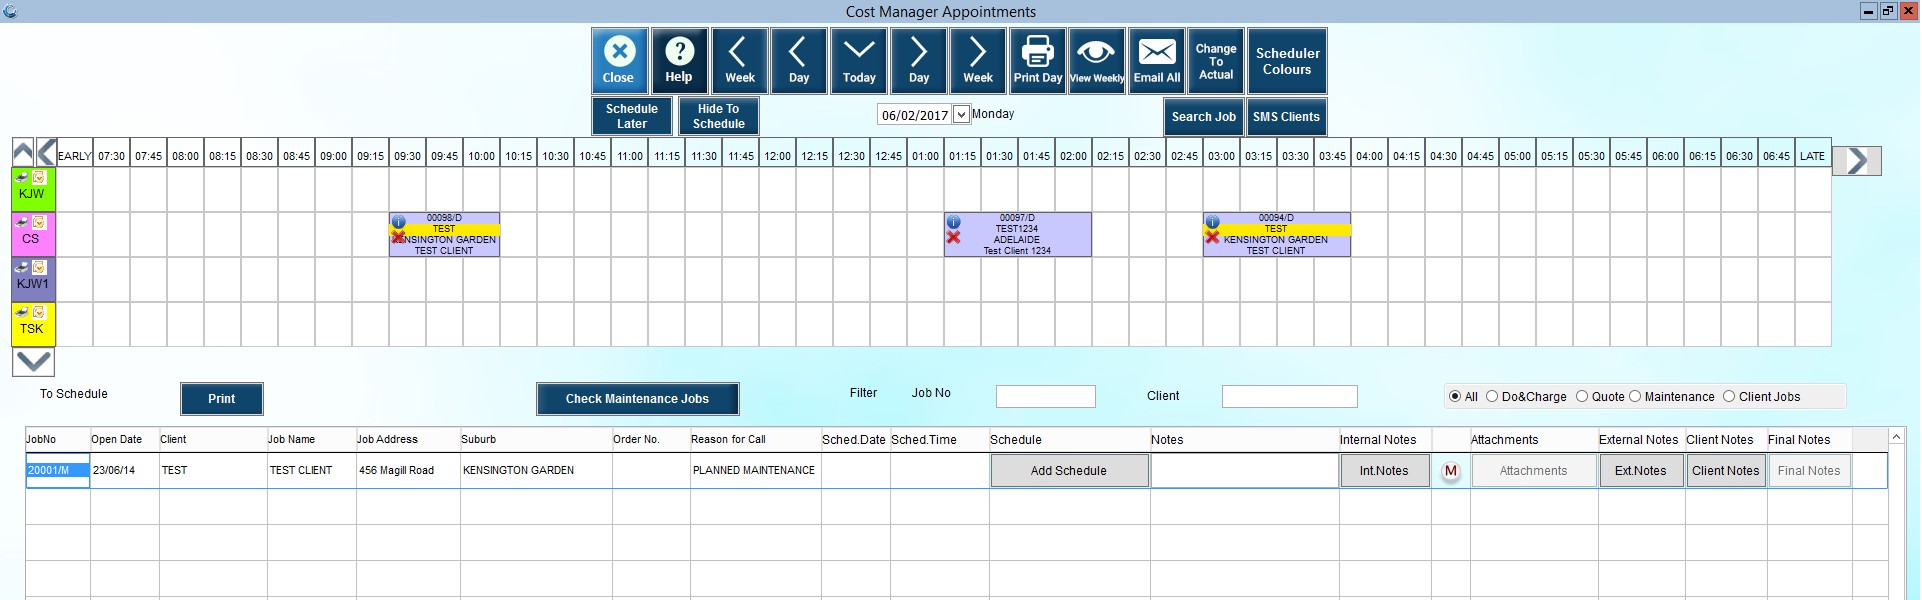Delete appointment 00097/D with red X
Screen dimensions: 1922x600
click(953, 237)
